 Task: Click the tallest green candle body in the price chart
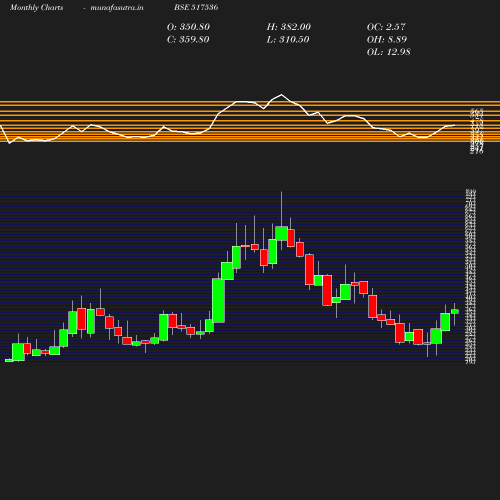click(219, 301)
